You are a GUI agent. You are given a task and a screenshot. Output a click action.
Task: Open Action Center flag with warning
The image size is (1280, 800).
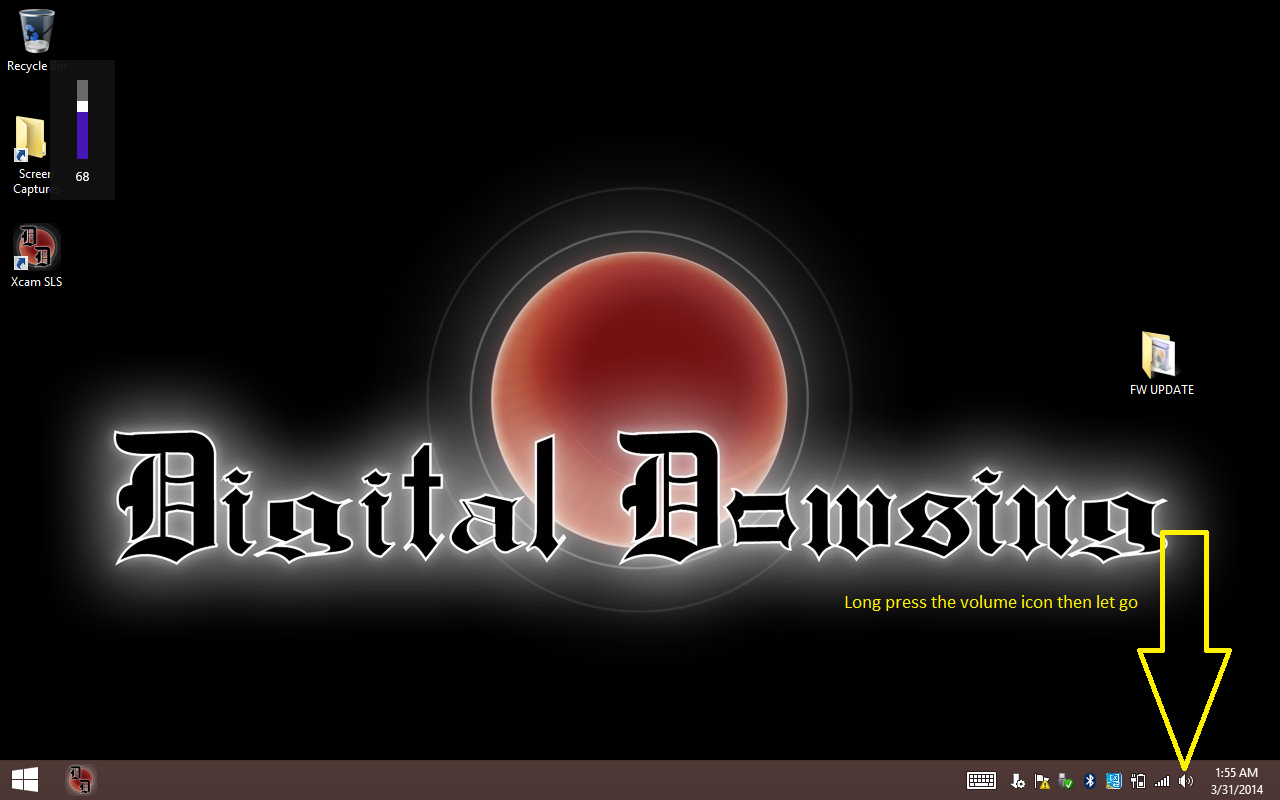(1042, 781)
